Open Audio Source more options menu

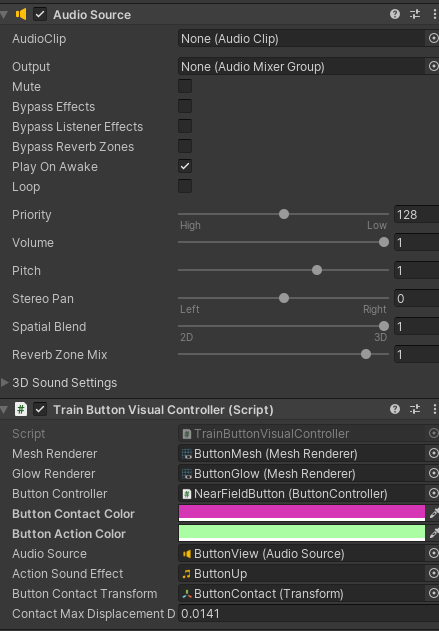(435, 14)
